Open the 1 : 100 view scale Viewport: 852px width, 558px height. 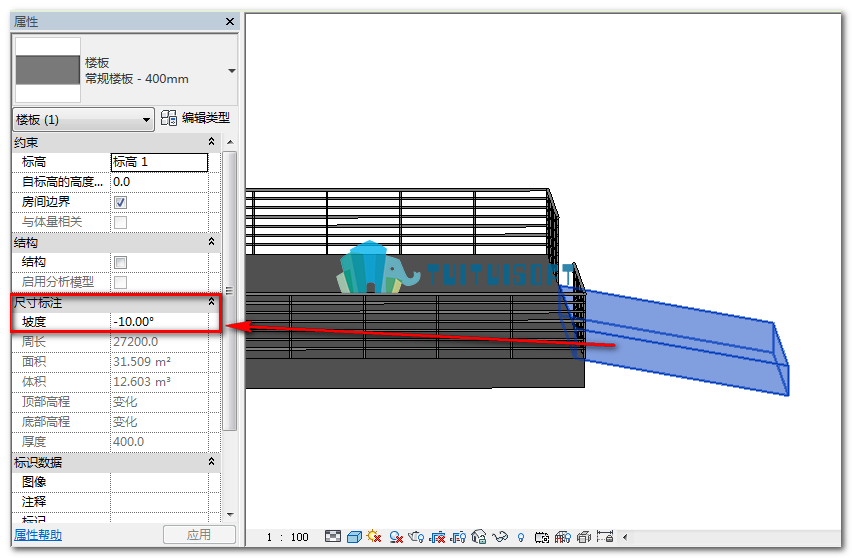pos(287,537)
